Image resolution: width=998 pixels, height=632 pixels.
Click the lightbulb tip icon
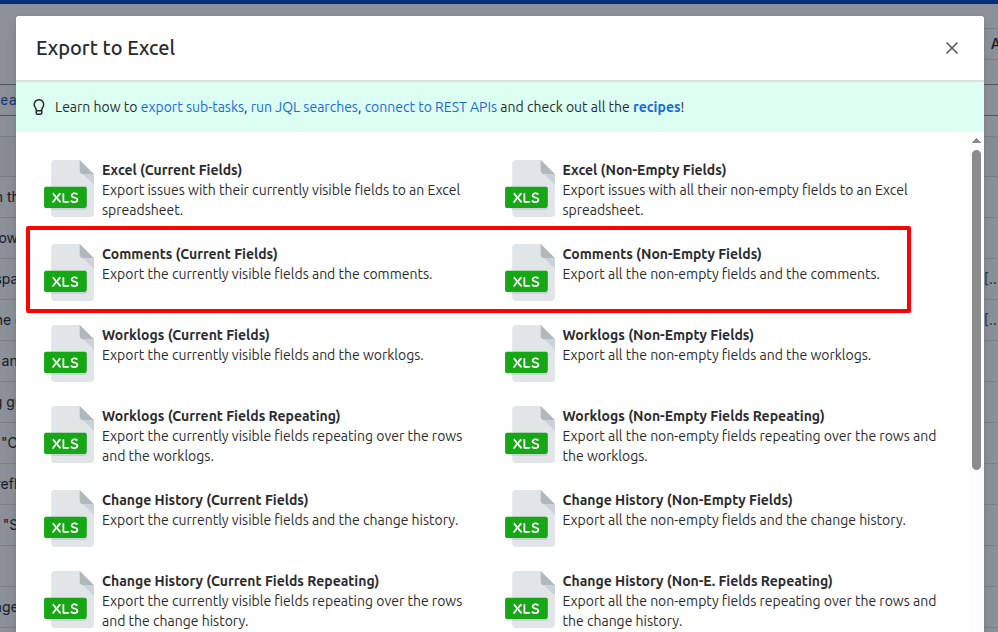pos(39,106)
